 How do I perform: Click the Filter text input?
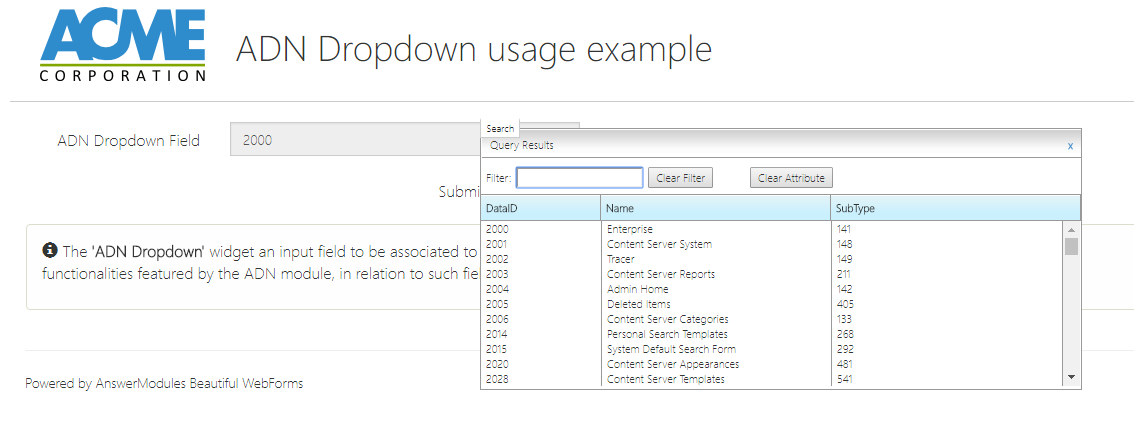click(579, 178)
